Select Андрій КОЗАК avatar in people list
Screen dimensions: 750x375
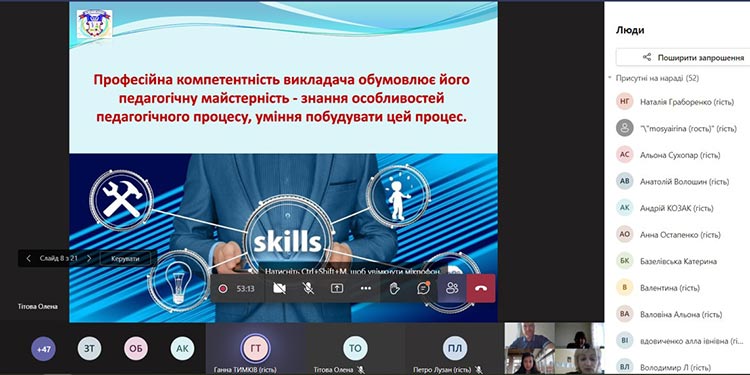625,208
